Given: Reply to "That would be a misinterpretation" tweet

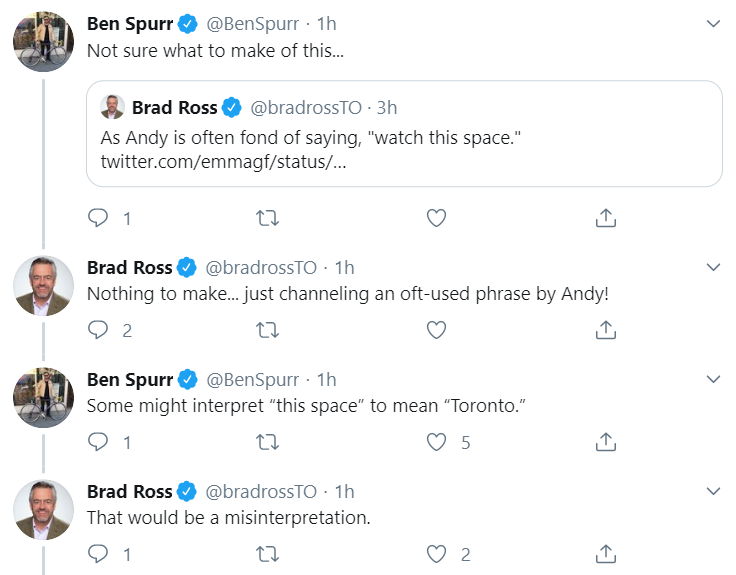Looking at the screenshot, I should 98,554.
